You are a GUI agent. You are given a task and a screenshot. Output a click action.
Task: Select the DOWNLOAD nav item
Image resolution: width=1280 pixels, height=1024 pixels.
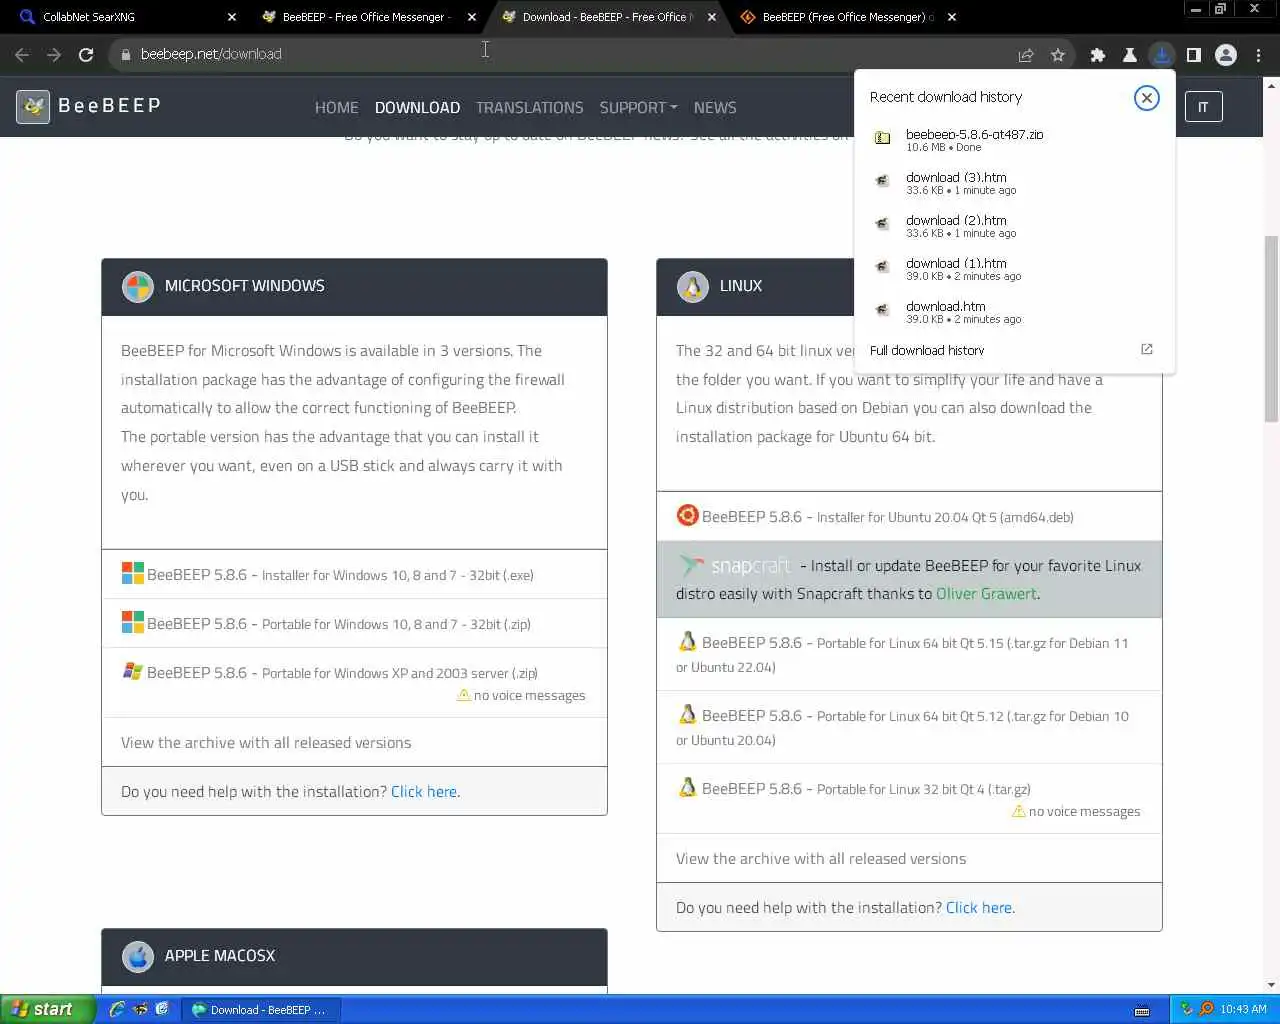417,107
